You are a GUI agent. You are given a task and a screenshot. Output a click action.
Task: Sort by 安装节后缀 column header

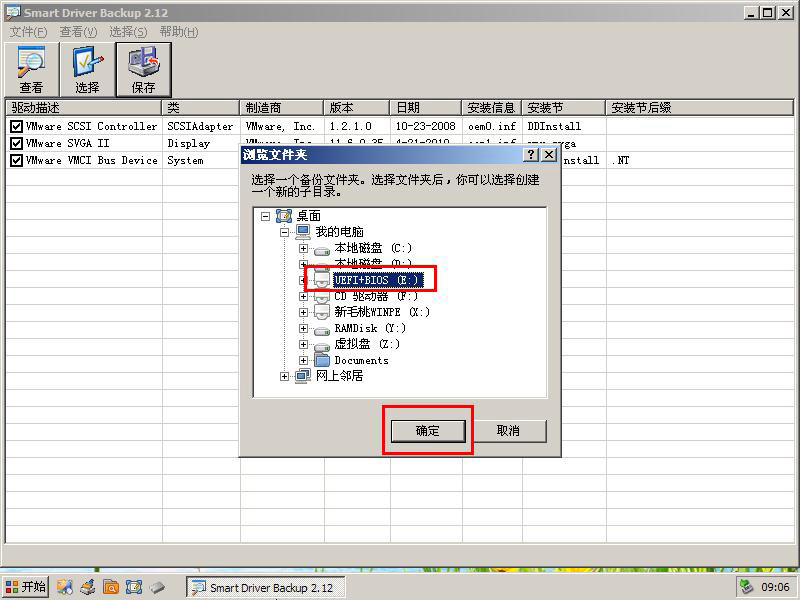[x=699, y=108]
